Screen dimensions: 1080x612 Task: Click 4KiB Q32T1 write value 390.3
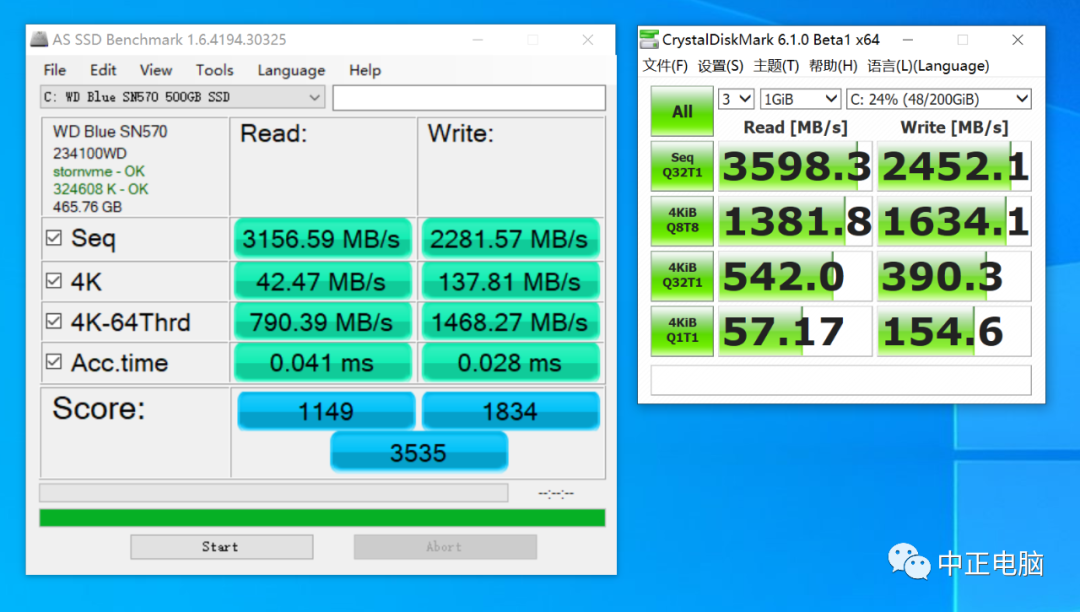click(954, 276)
